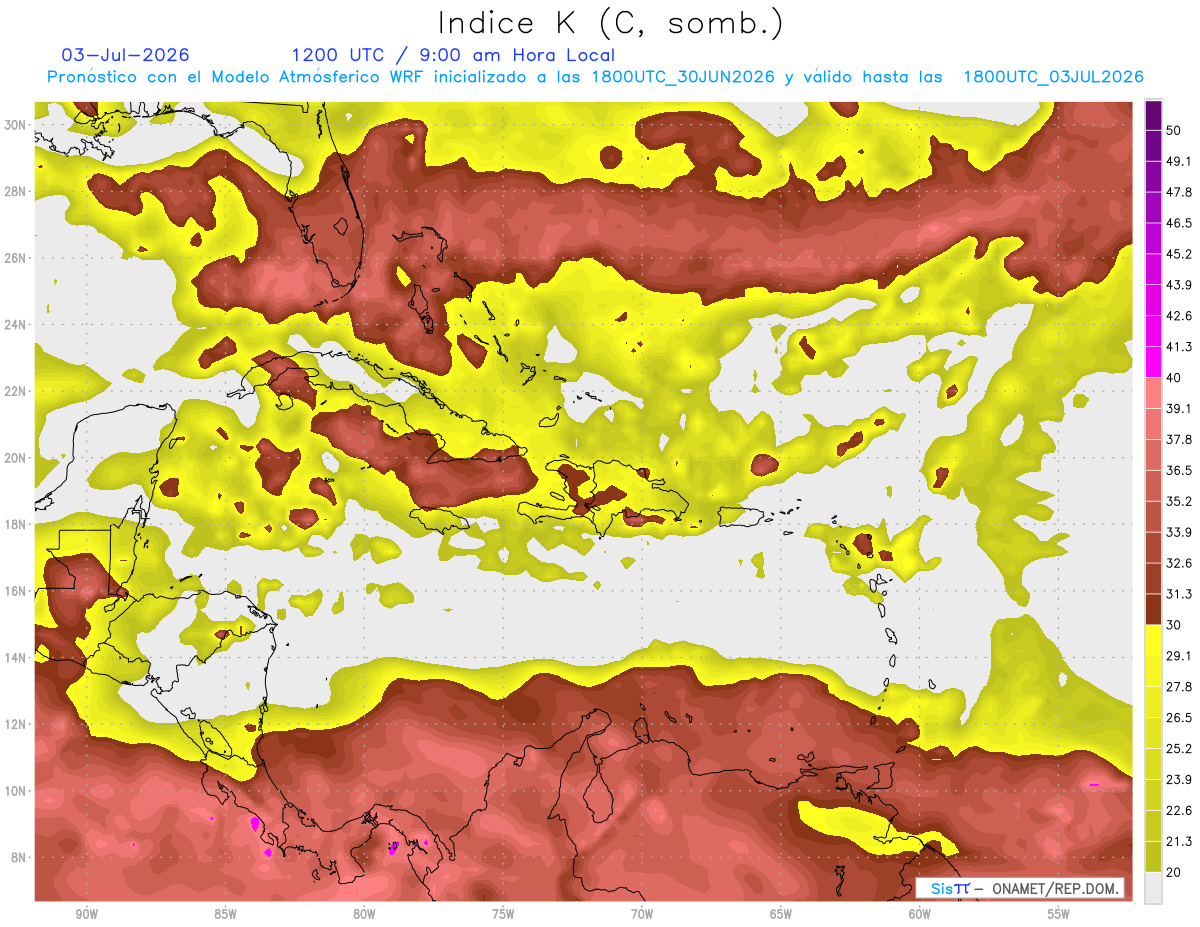Viewport: 1200px width, 927px height.
Task: Click the colorbar value 22.6
Action: (x=1179, y=810)
